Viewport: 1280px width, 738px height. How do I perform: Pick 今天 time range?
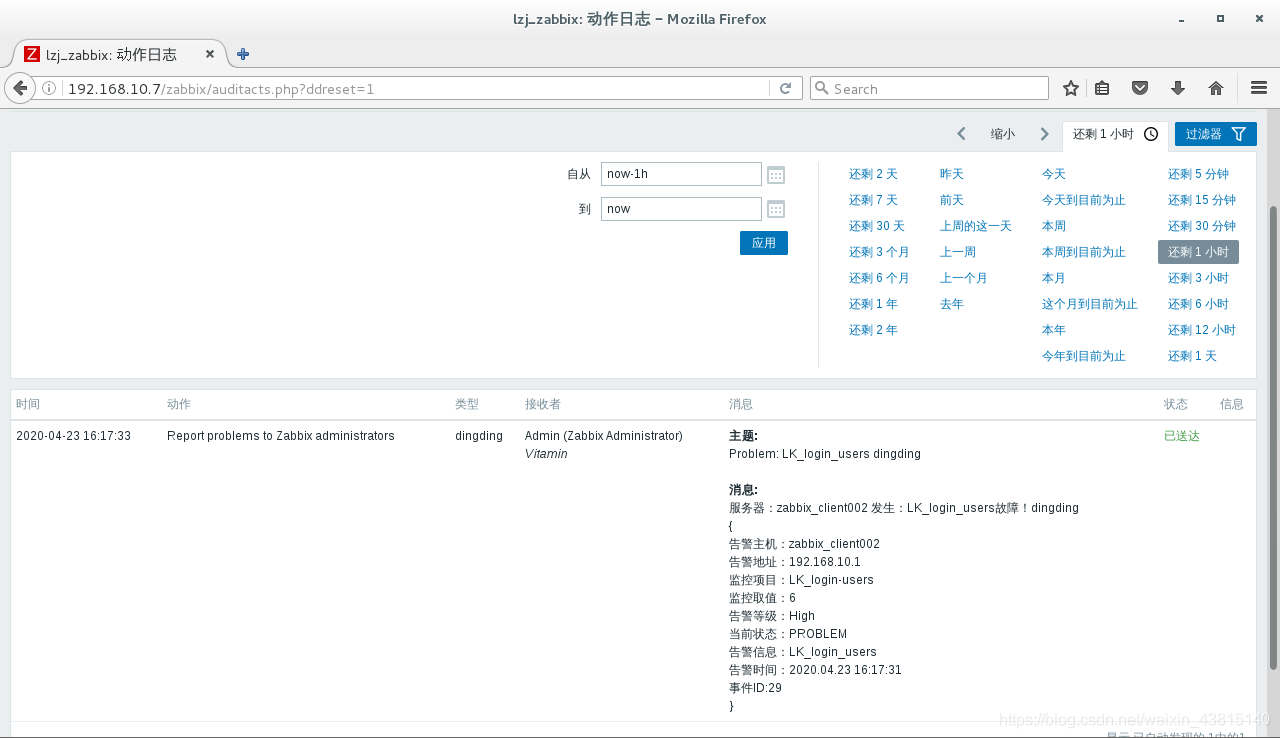pyautogui.click(x=1054, y=174)
